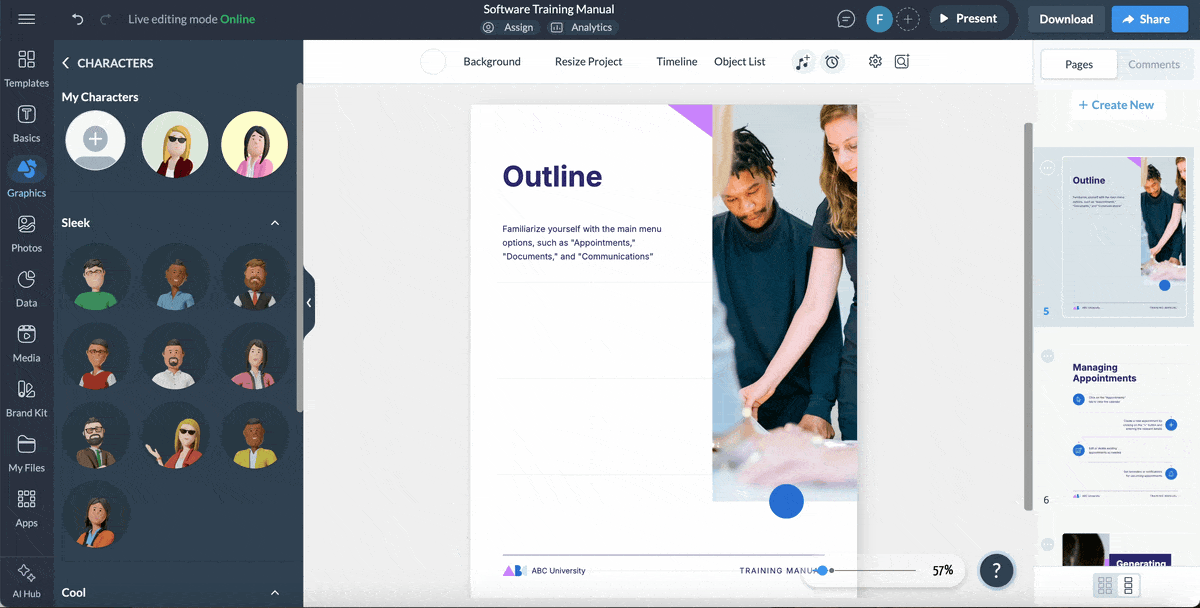Go back with the Characters panel arrow
This screenshot has height=608, width=1200.
click(x=65, y=62)
